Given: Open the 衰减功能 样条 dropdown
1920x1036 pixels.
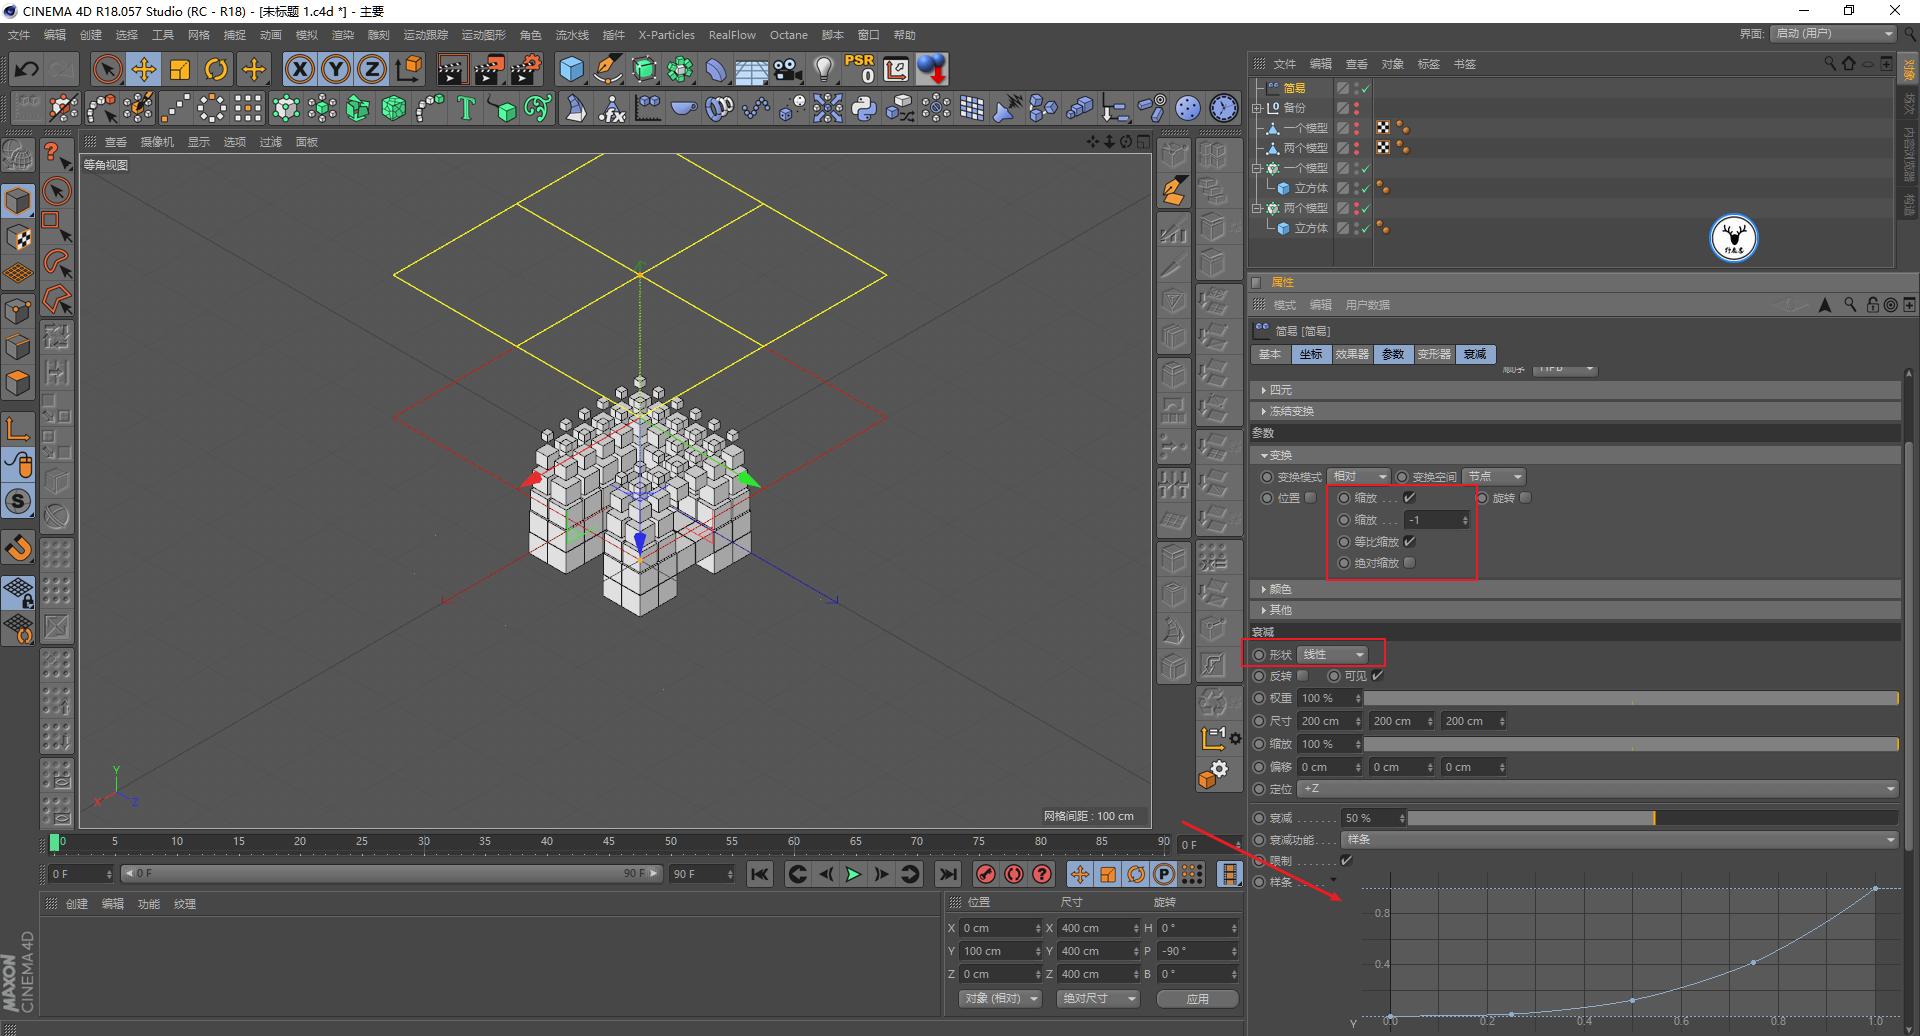Looking at the screenshot, I should (1619, 840).
